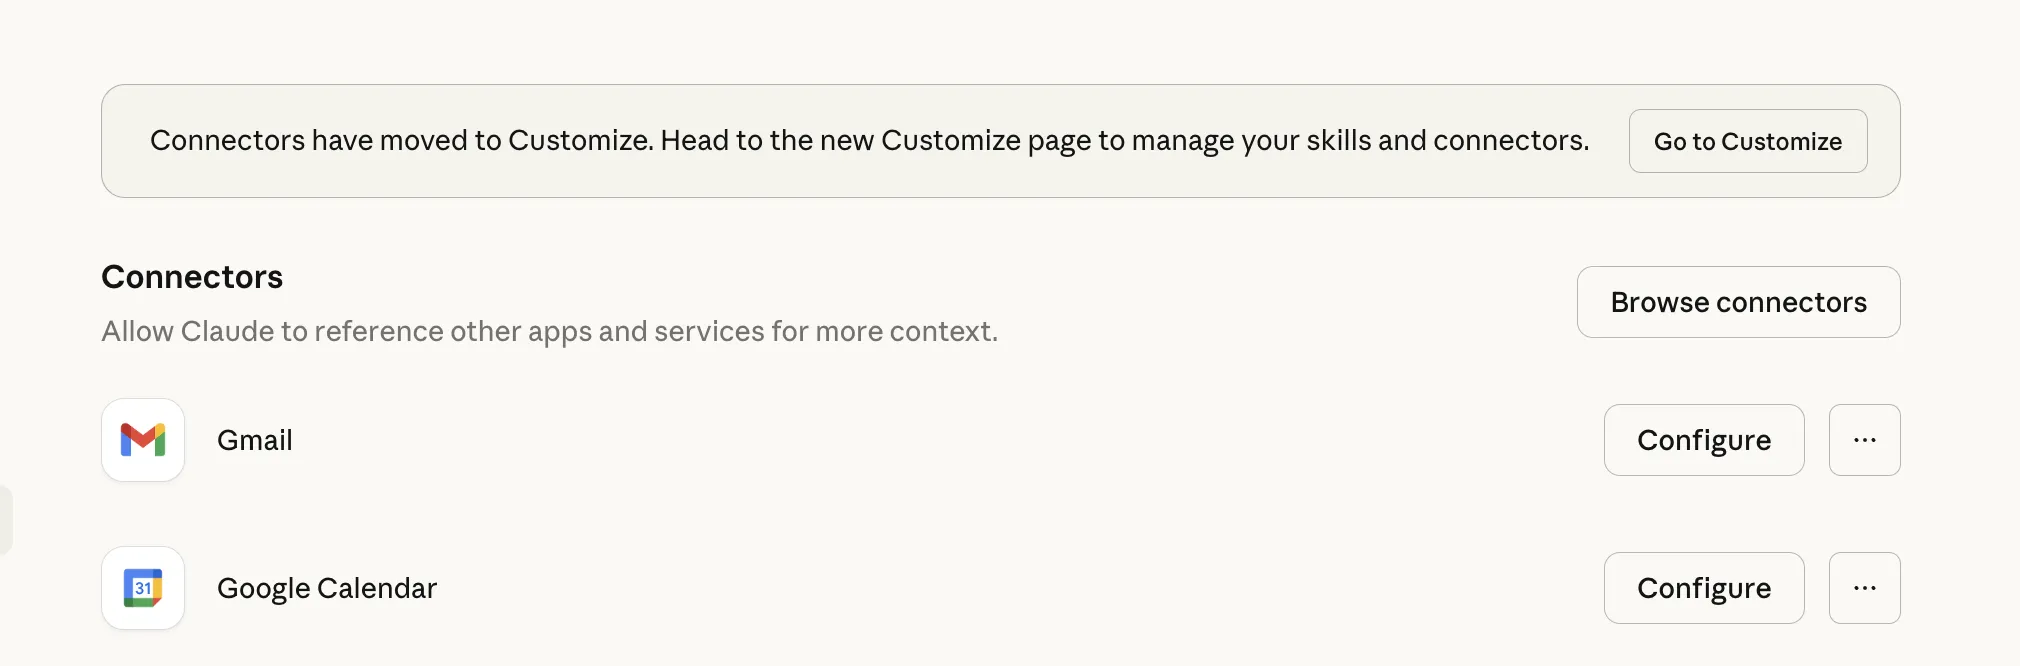The image size is (2020, 666).
Task: Click the word 'Claude' in the description
Action: [x=227, y=331]
